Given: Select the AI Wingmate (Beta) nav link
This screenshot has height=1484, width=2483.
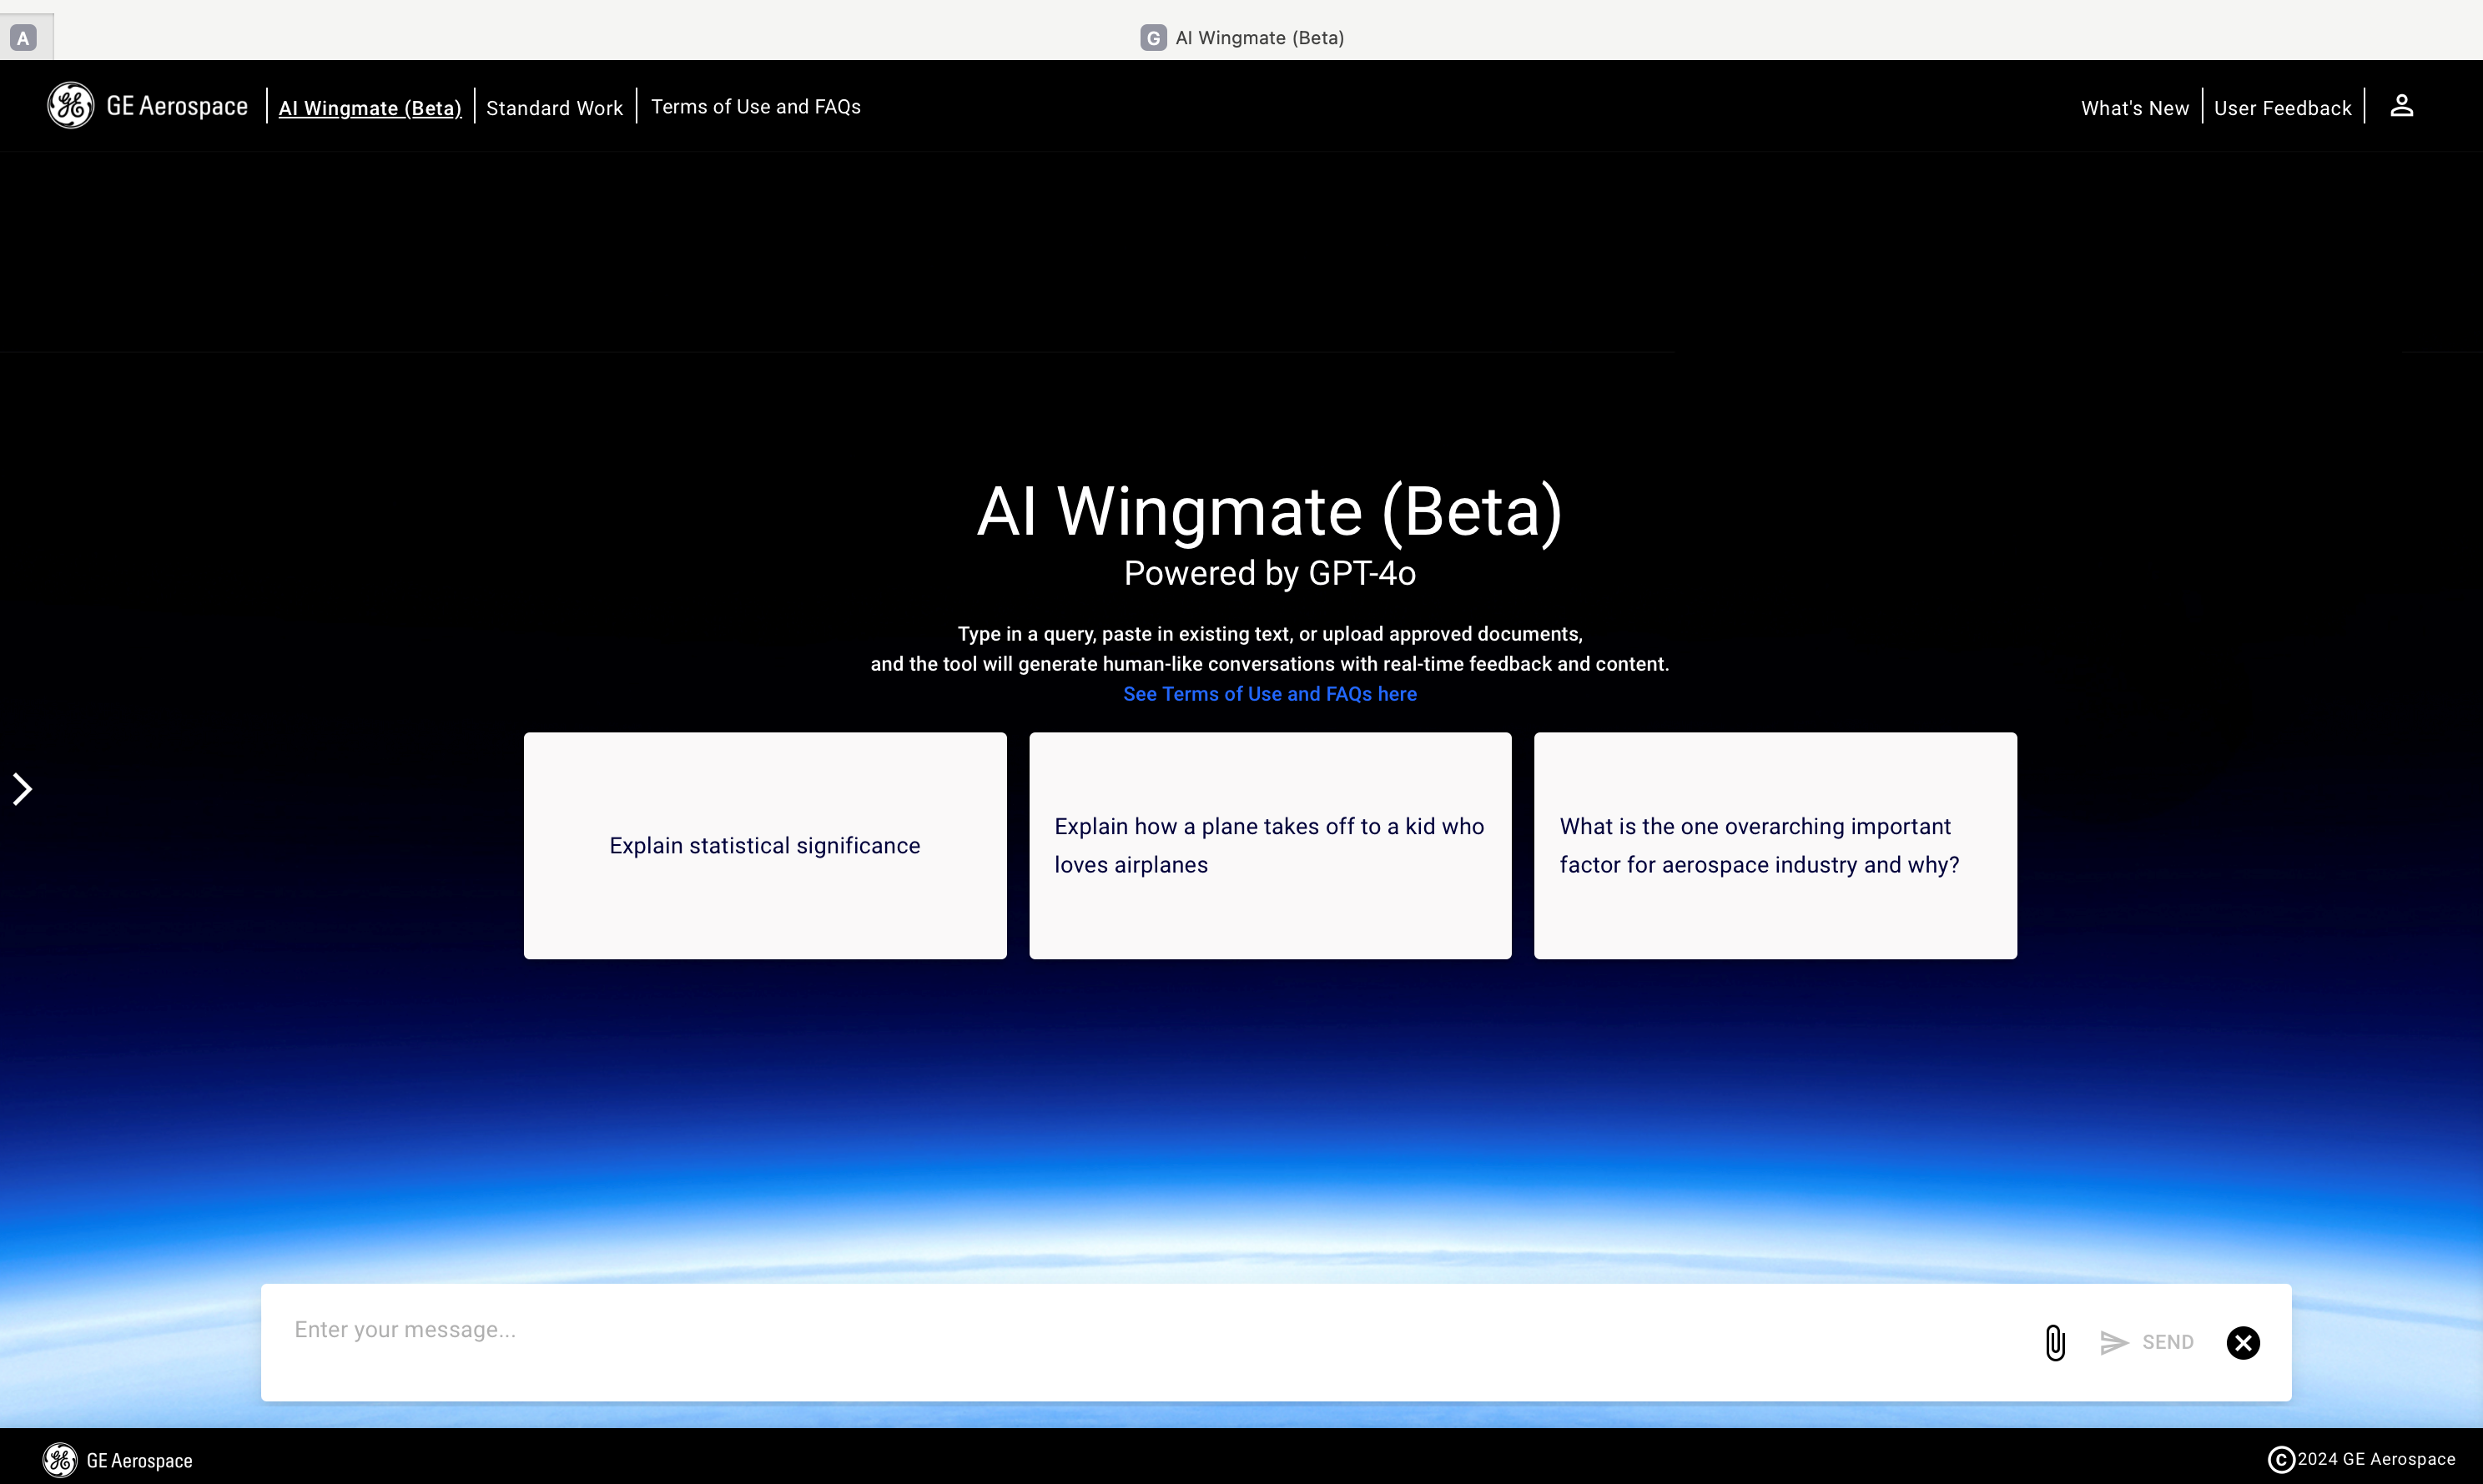Looking at the screenshot, I should [x=369, y=107].
